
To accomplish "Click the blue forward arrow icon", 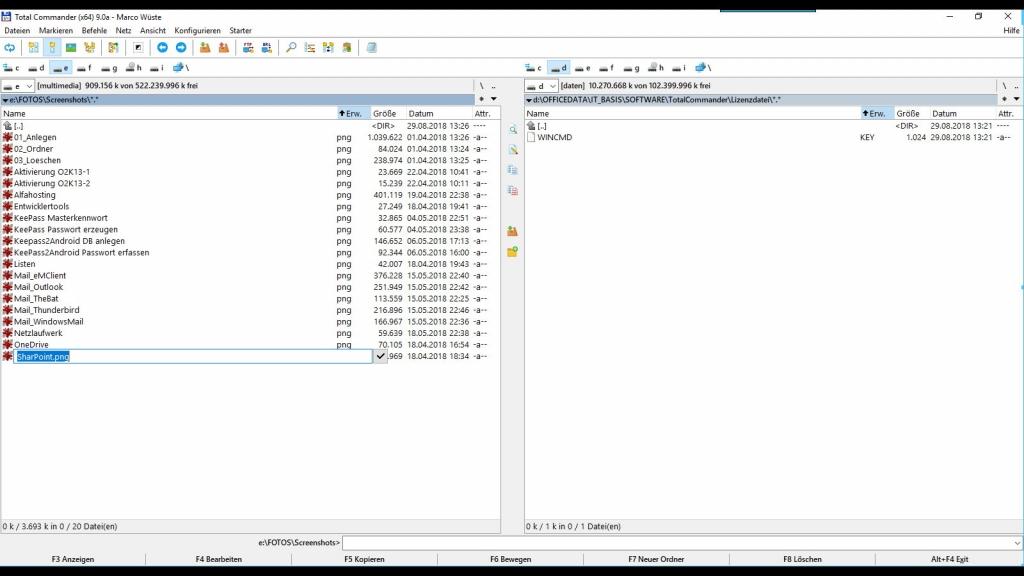I will pos(181,47).
